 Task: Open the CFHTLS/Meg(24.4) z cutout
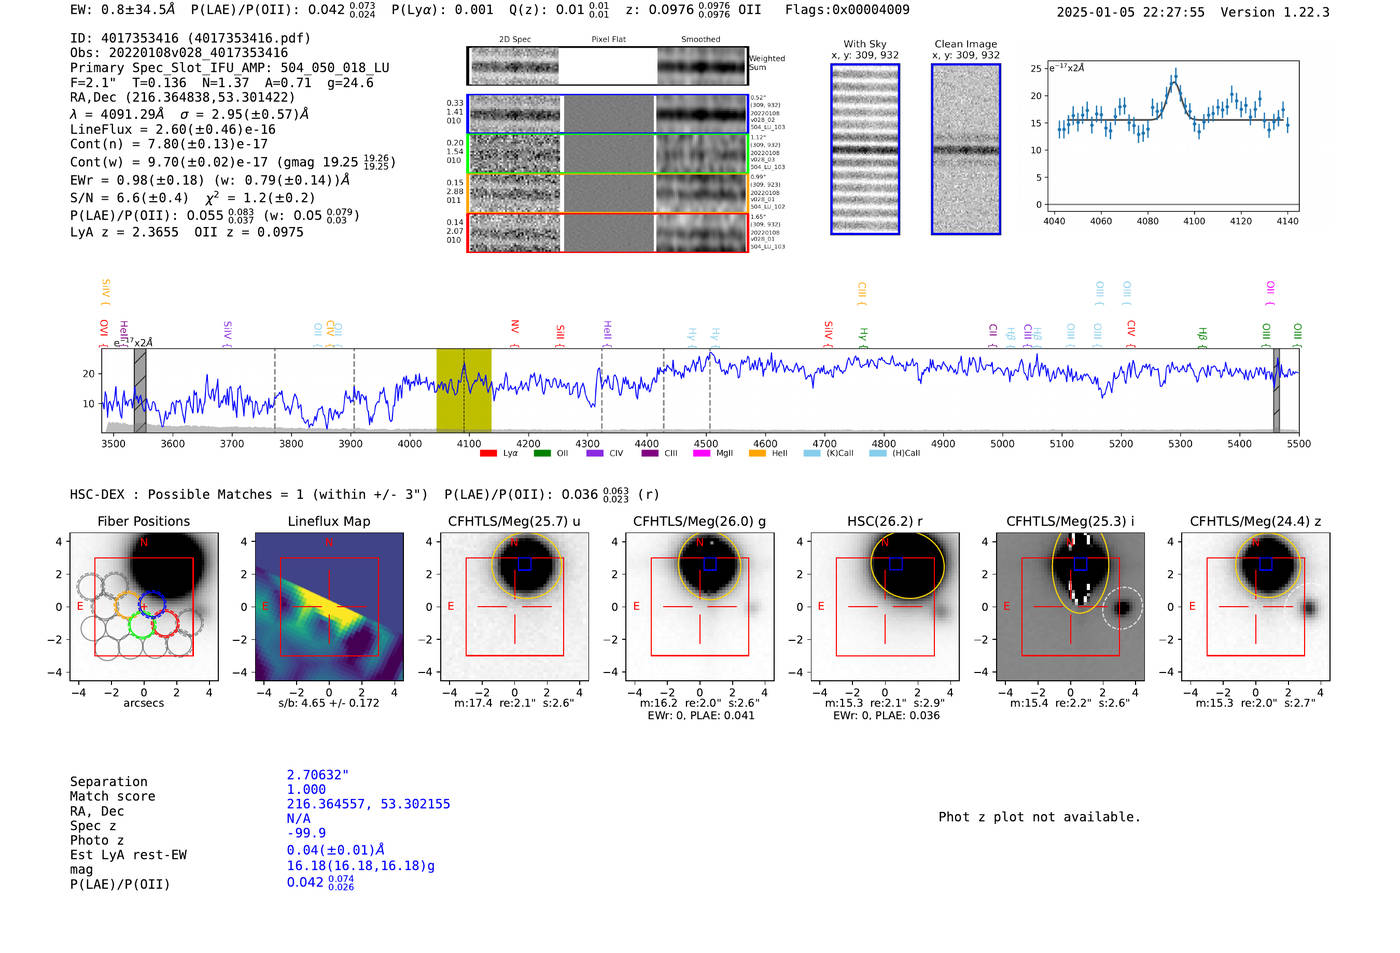pyautogui.click(x=1256, y=607)
